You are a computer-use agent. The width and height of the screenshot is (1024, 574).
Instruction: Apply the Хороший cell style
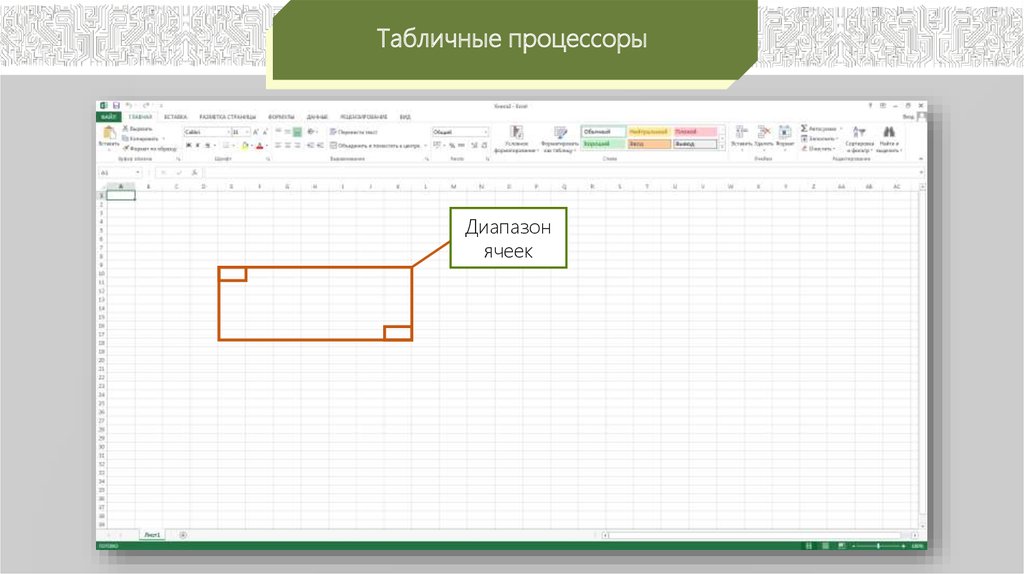coord(603,144)
